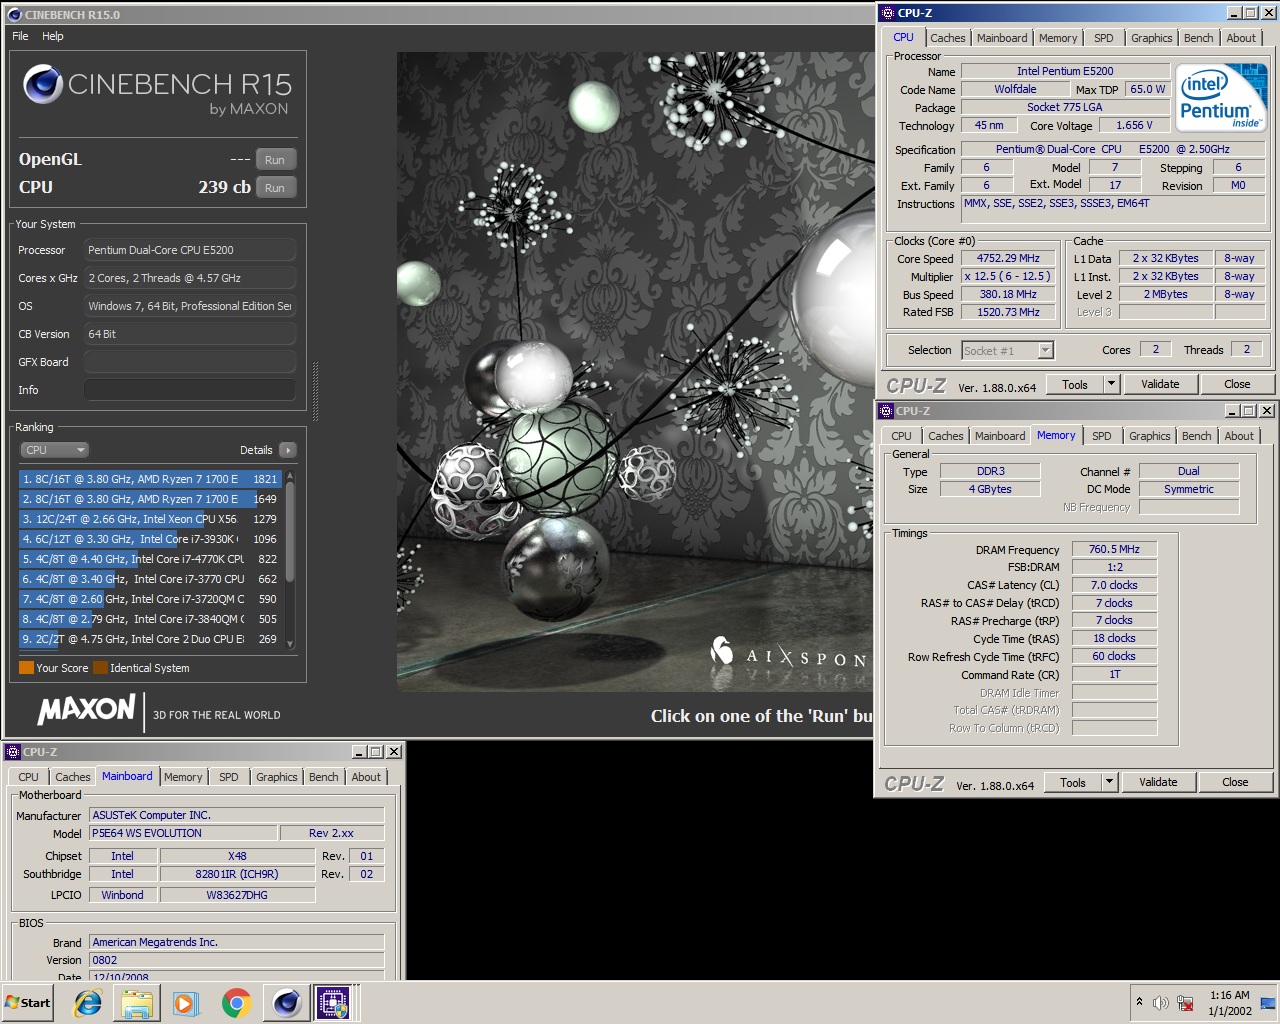Click Validate in CPU-Z CPU window
The width and height of the screenshot is (1280, 1024).
[x=1160, y=384]
